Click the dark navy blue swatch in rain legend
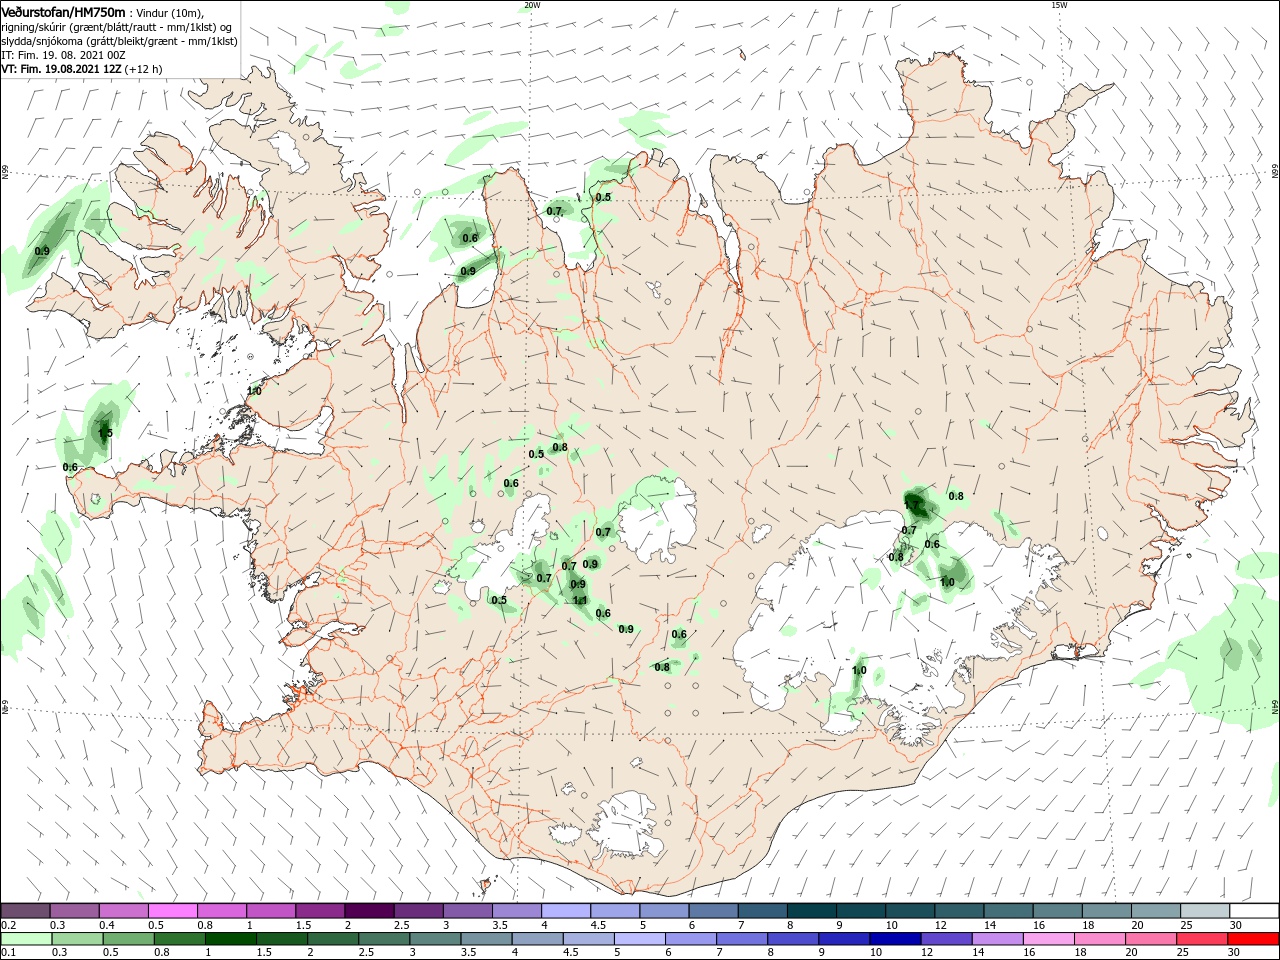 (893, 938)
